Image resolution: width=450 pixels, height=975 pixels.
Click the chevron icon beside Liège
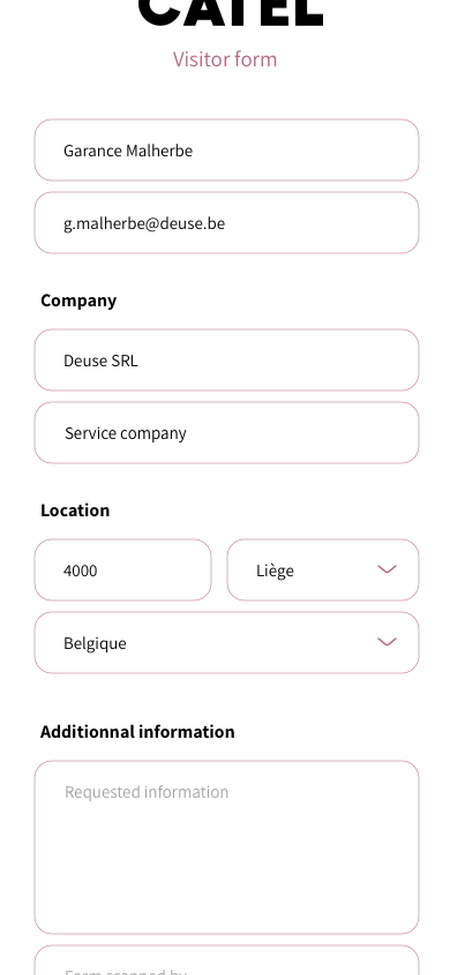click(x=387, y=569)
